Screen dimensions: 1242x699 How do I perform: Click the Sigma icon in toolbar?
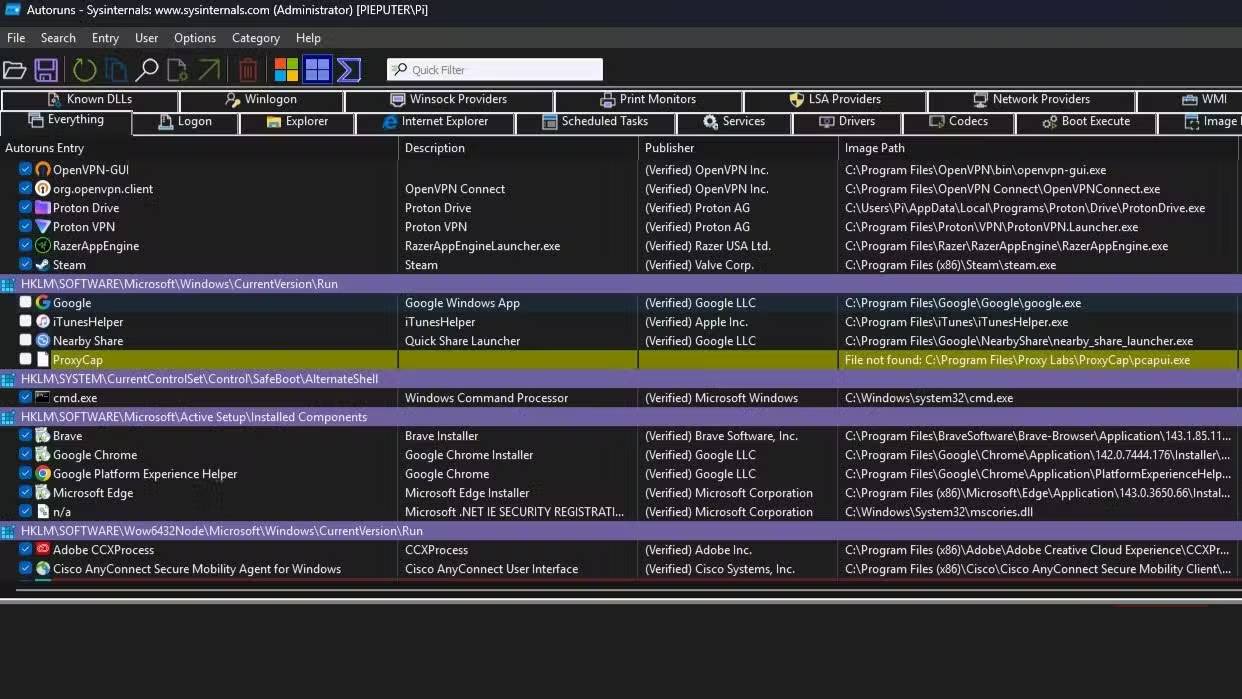click(349, 70)
